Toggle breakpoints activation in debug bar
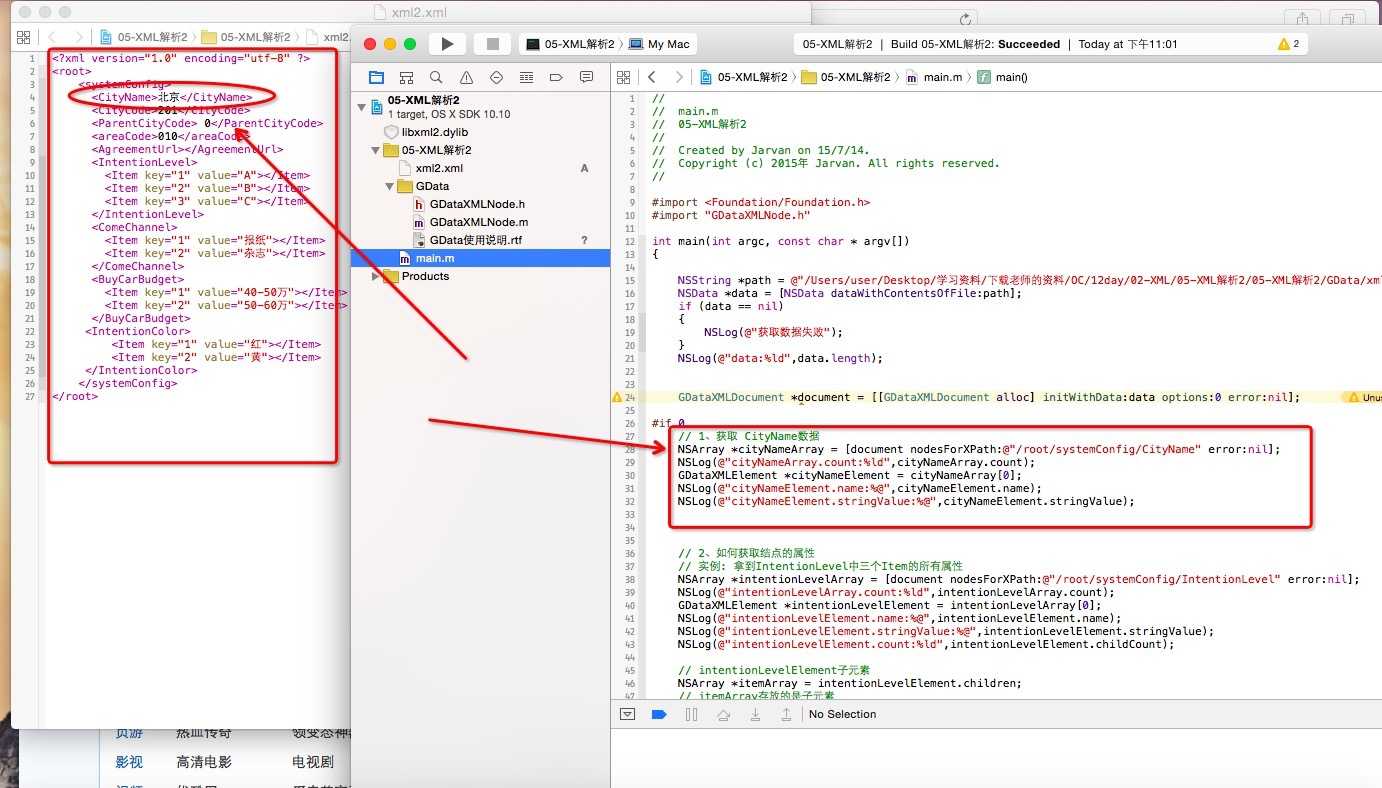 point(659,714)
